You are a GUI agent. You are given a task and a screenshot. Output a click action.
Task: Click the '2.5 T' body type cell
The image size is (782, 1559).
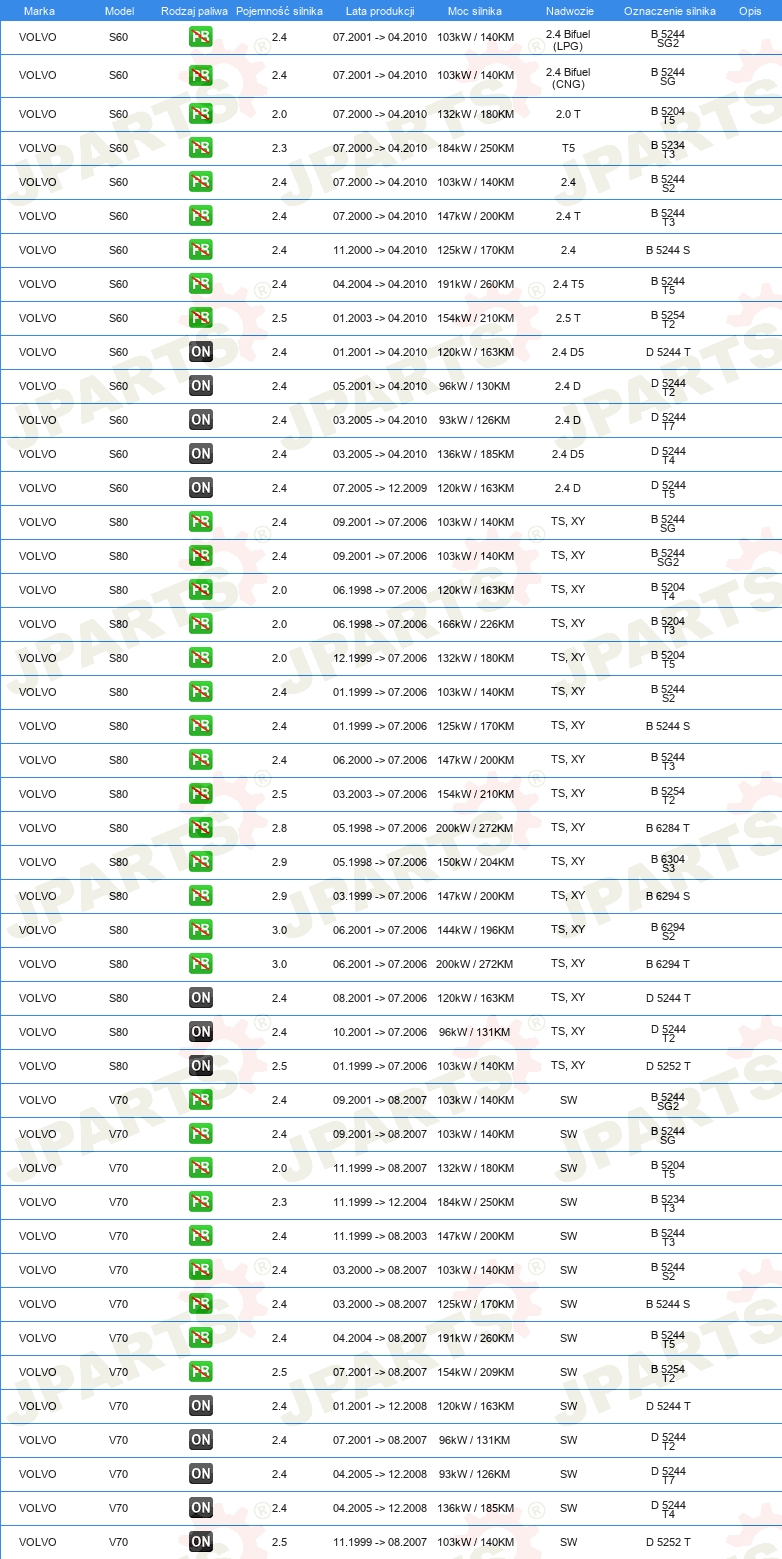(x=568, y=318)
